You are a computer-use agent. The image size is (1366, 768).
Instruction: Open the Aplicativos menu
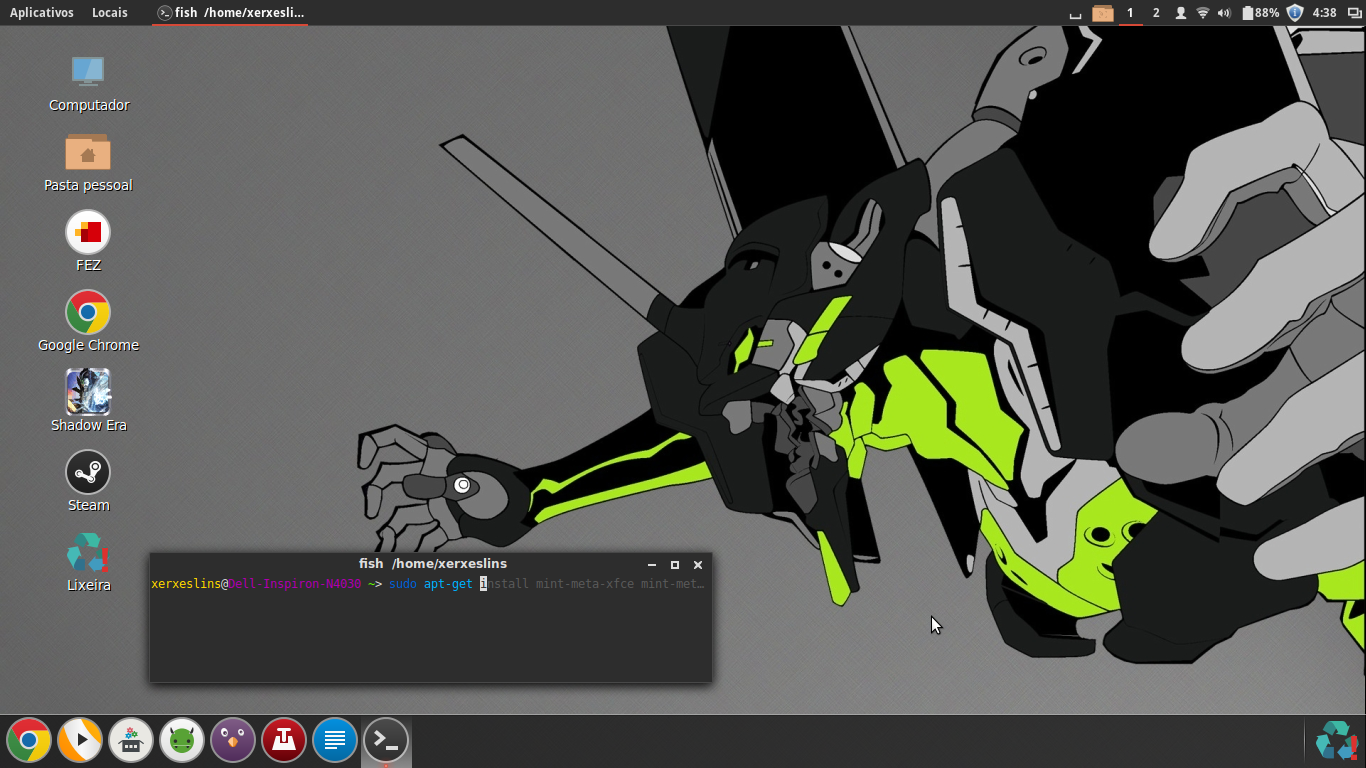(x=42, y=13)
